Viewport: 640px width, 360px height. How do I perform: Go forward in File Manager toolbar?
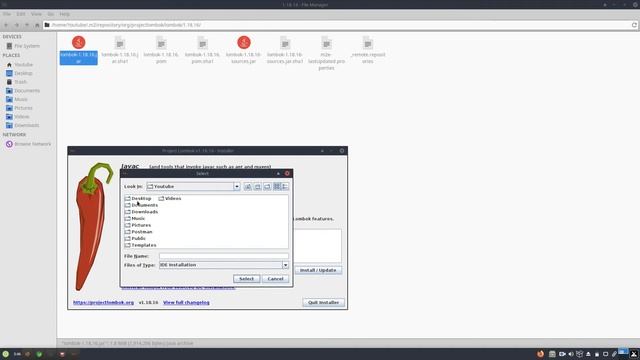[x=17, y=25]
